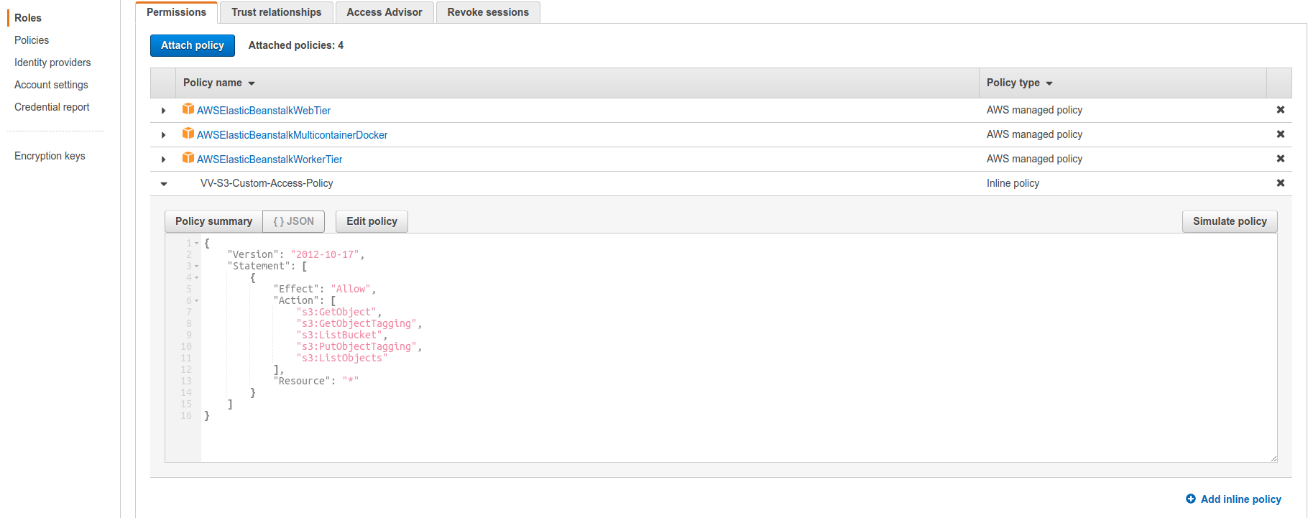Click the Edit policy button
The image size is (1308, 518).
pyautogui.click(x=372, y=221)
